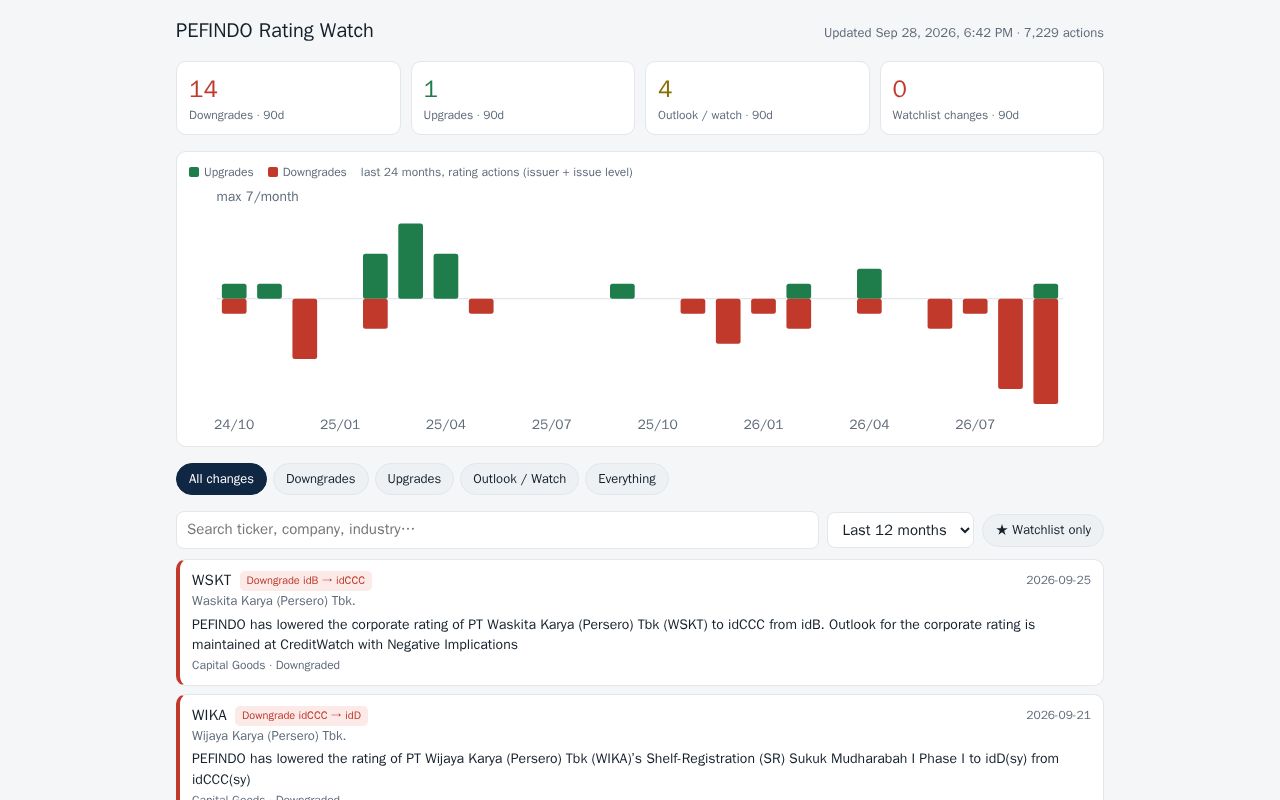The width and height of the screenshot is (1280, 800).
Task: Switch to the Downgrades filter tab
Action: coord(320,479)
